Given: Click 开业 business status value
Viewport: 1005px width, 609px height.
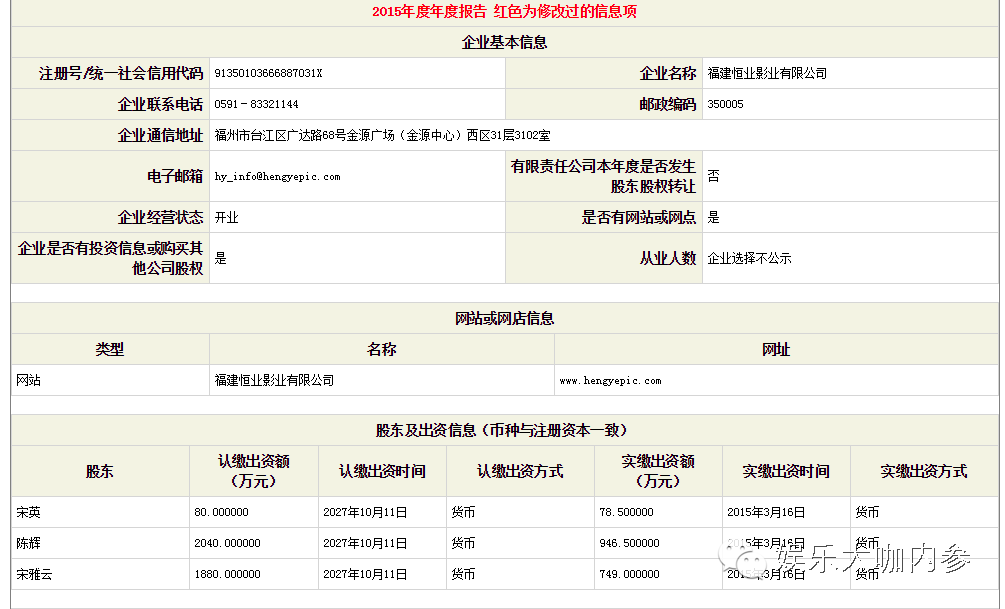Looking at the screenshot, I should point(226,217).
